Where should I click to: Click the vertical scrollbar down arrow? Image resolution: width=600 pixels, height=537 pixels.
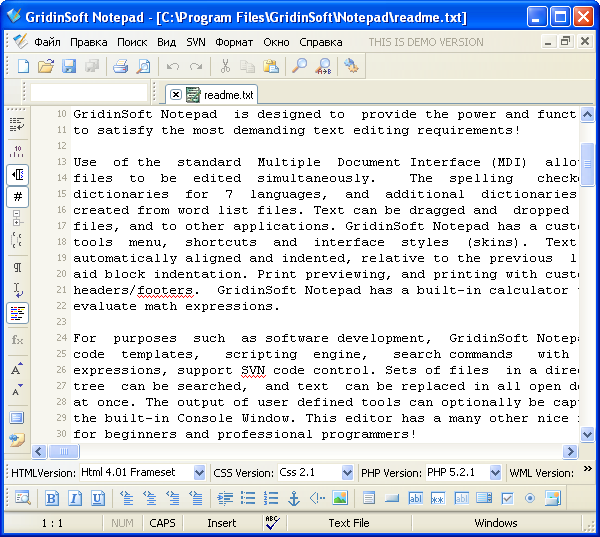(587, 434)
